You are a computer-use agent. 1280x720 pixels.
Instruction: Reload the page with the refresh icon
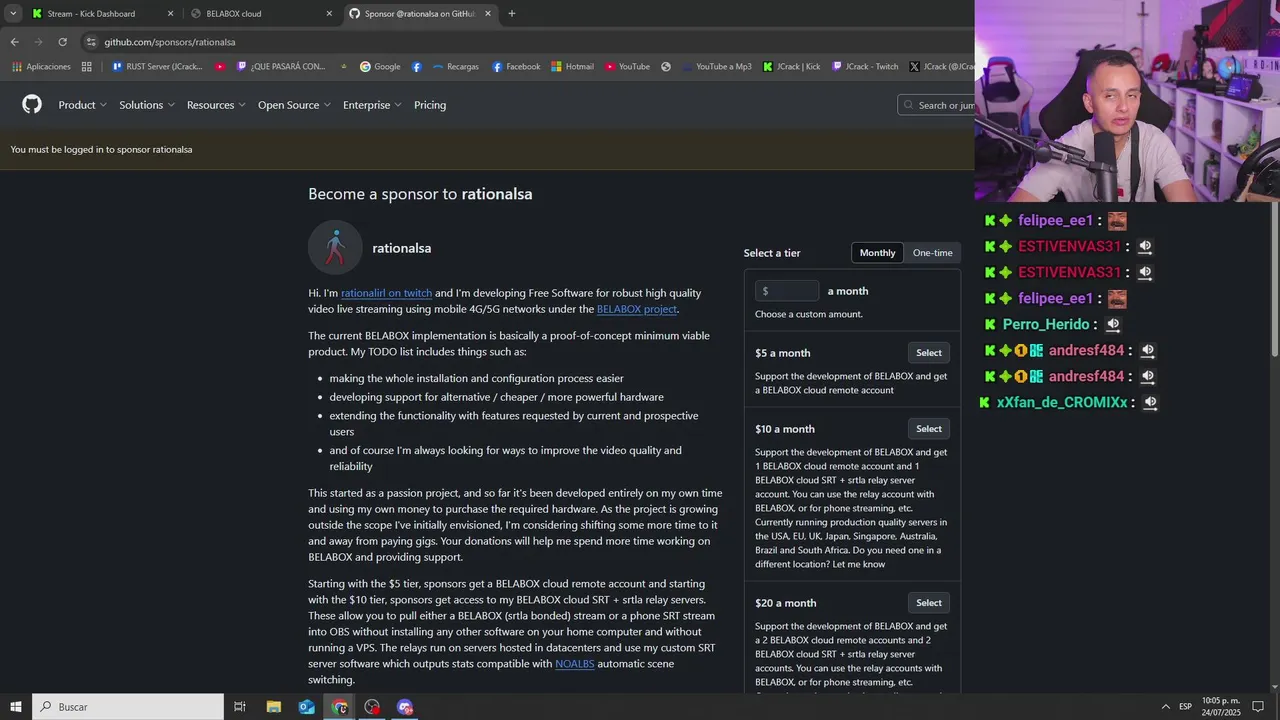click(x=62, y=42)
